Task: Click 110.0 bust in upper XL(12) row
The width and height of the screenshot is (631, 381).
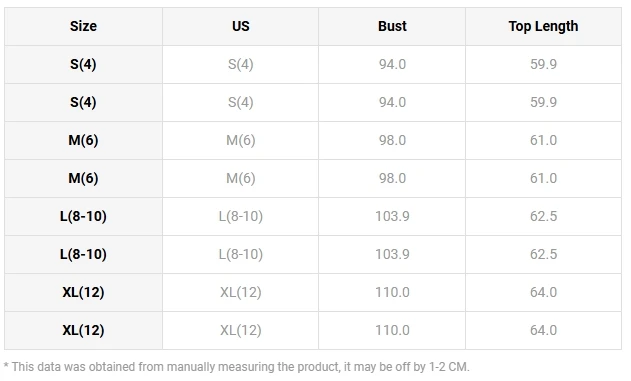Action: pos(392,292)
